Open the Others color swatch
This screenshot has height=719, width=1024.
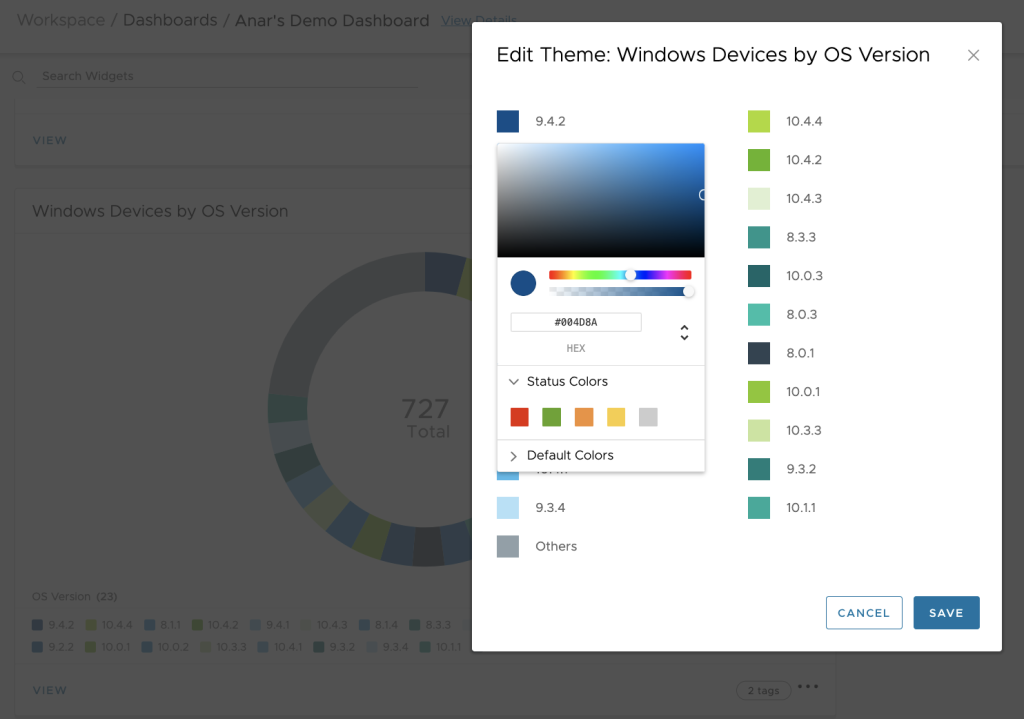(508, 546)
